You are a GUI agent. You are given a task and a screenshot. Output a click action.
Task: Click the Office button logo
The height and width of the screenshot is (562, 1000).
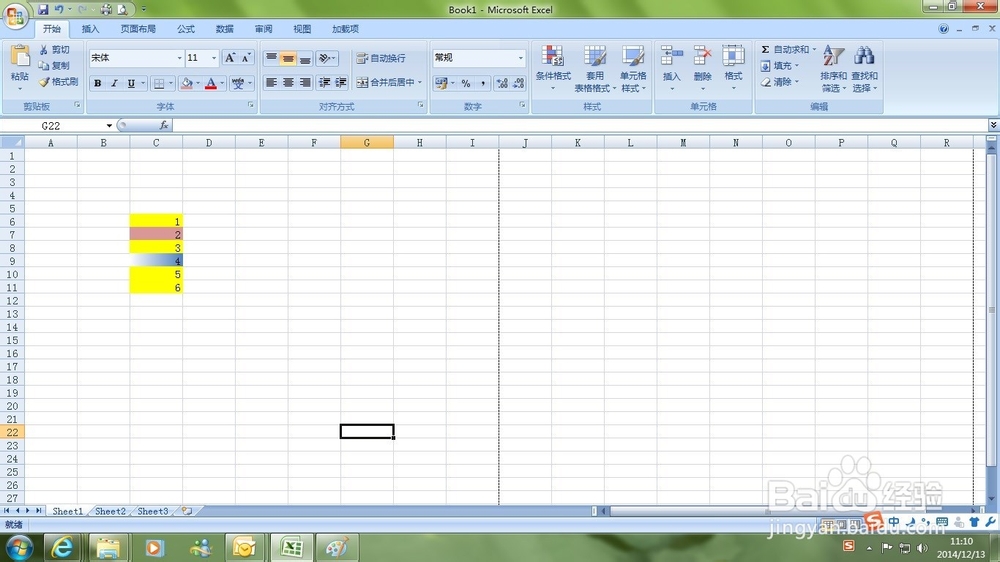pyautogui.click(x=15, y=15)
